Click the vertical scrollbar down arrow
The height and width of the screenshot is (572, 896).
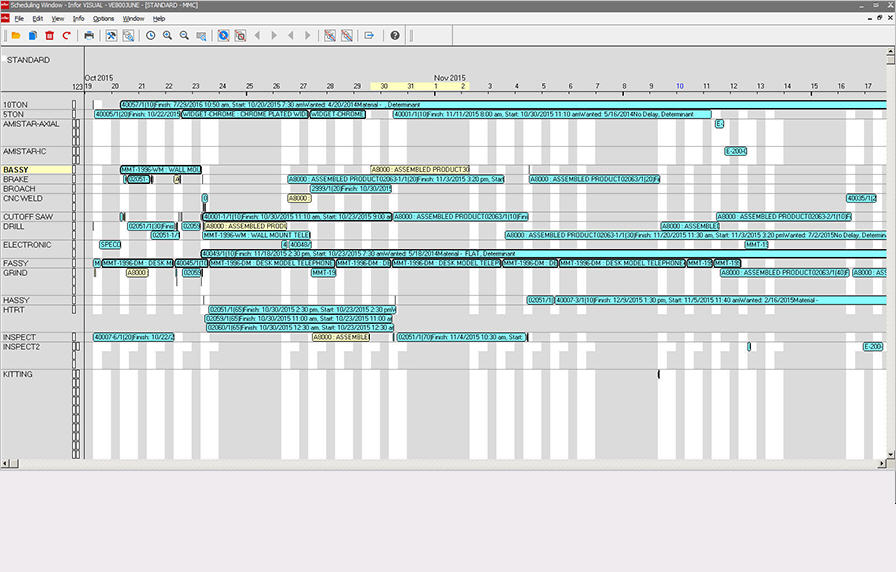[x=891, y=455]
